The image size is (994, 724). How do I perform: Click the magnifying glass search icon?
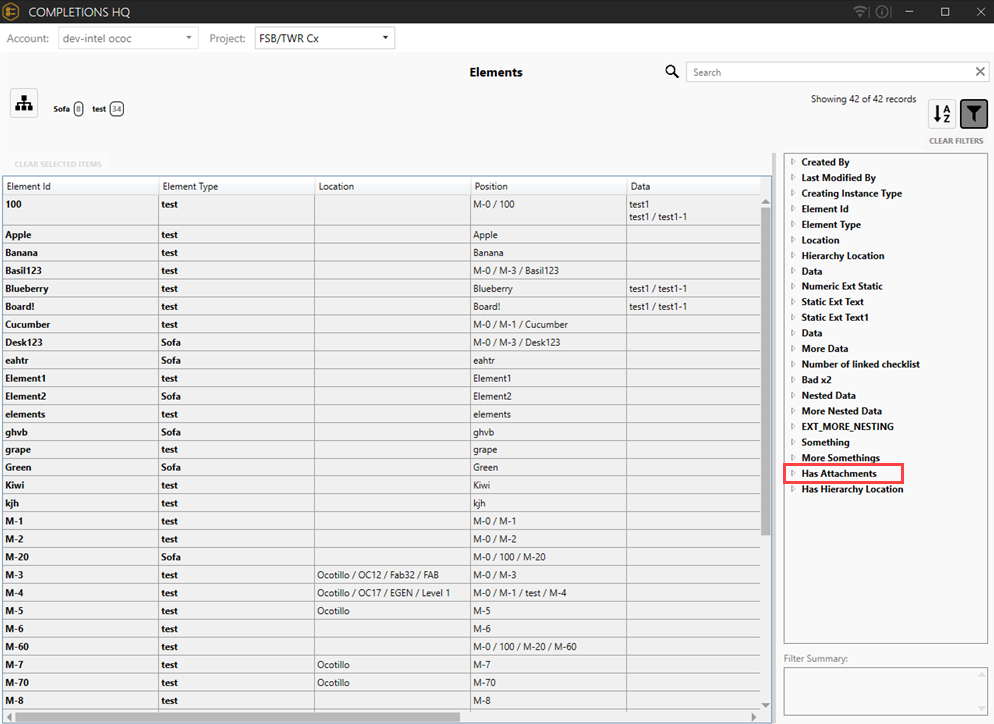point(672,72)
